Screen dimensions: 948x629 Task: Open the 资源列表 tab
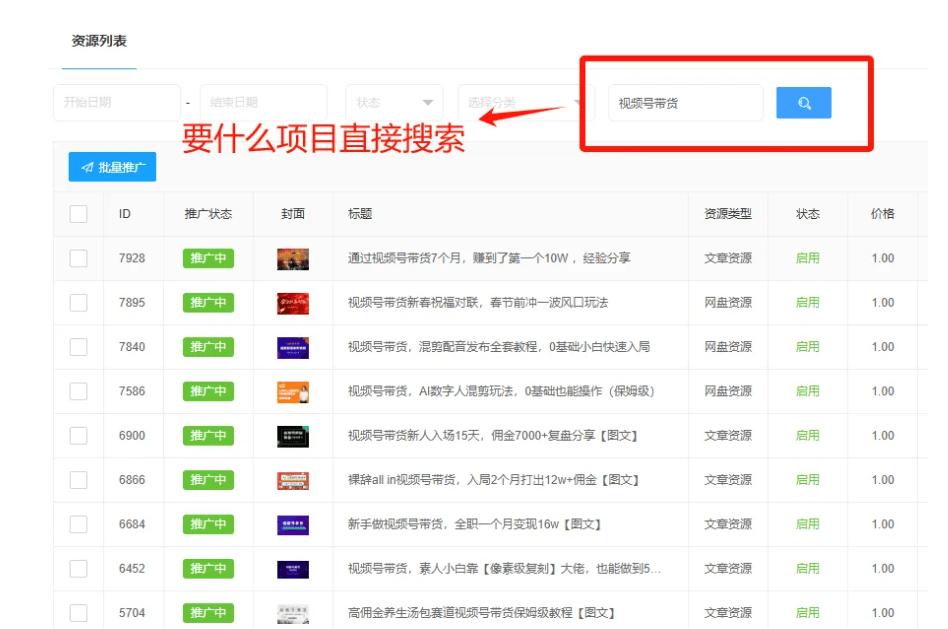99,41
